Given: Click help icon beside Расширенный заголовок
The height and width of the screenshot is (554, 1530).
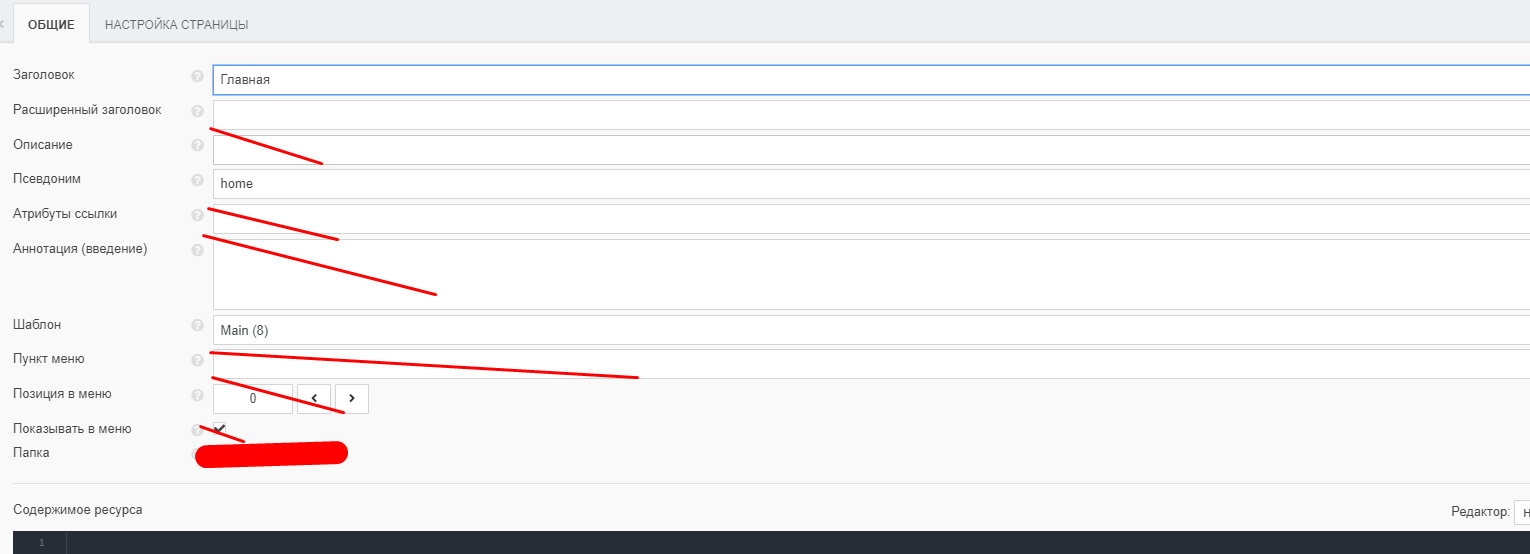Looking at the screenshot, I should (x=197, y=111).
